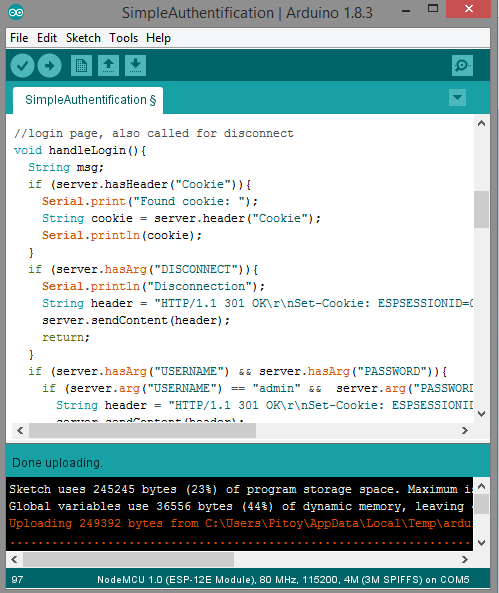Click 'Serial.println("Disconnection");' line
Image resolution: width=499 pixels, height=593 pixels.
pyautogui.click(x=153, y=287)
